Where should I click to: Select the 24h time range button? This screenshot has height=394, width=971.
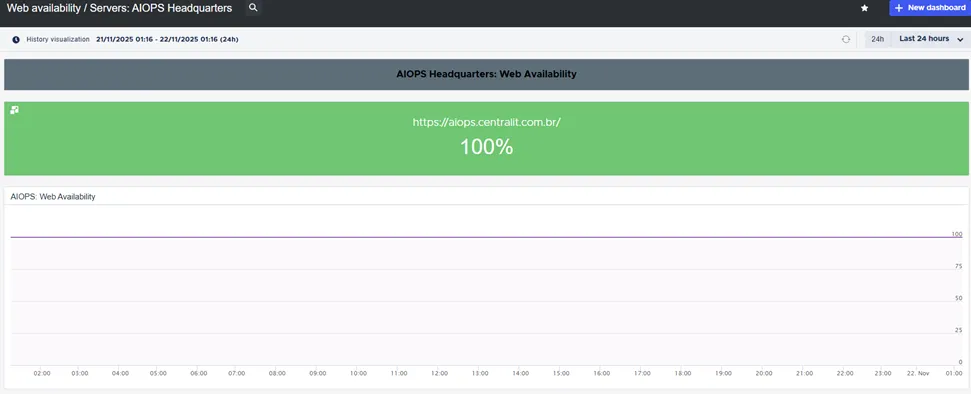coord(877,39)
